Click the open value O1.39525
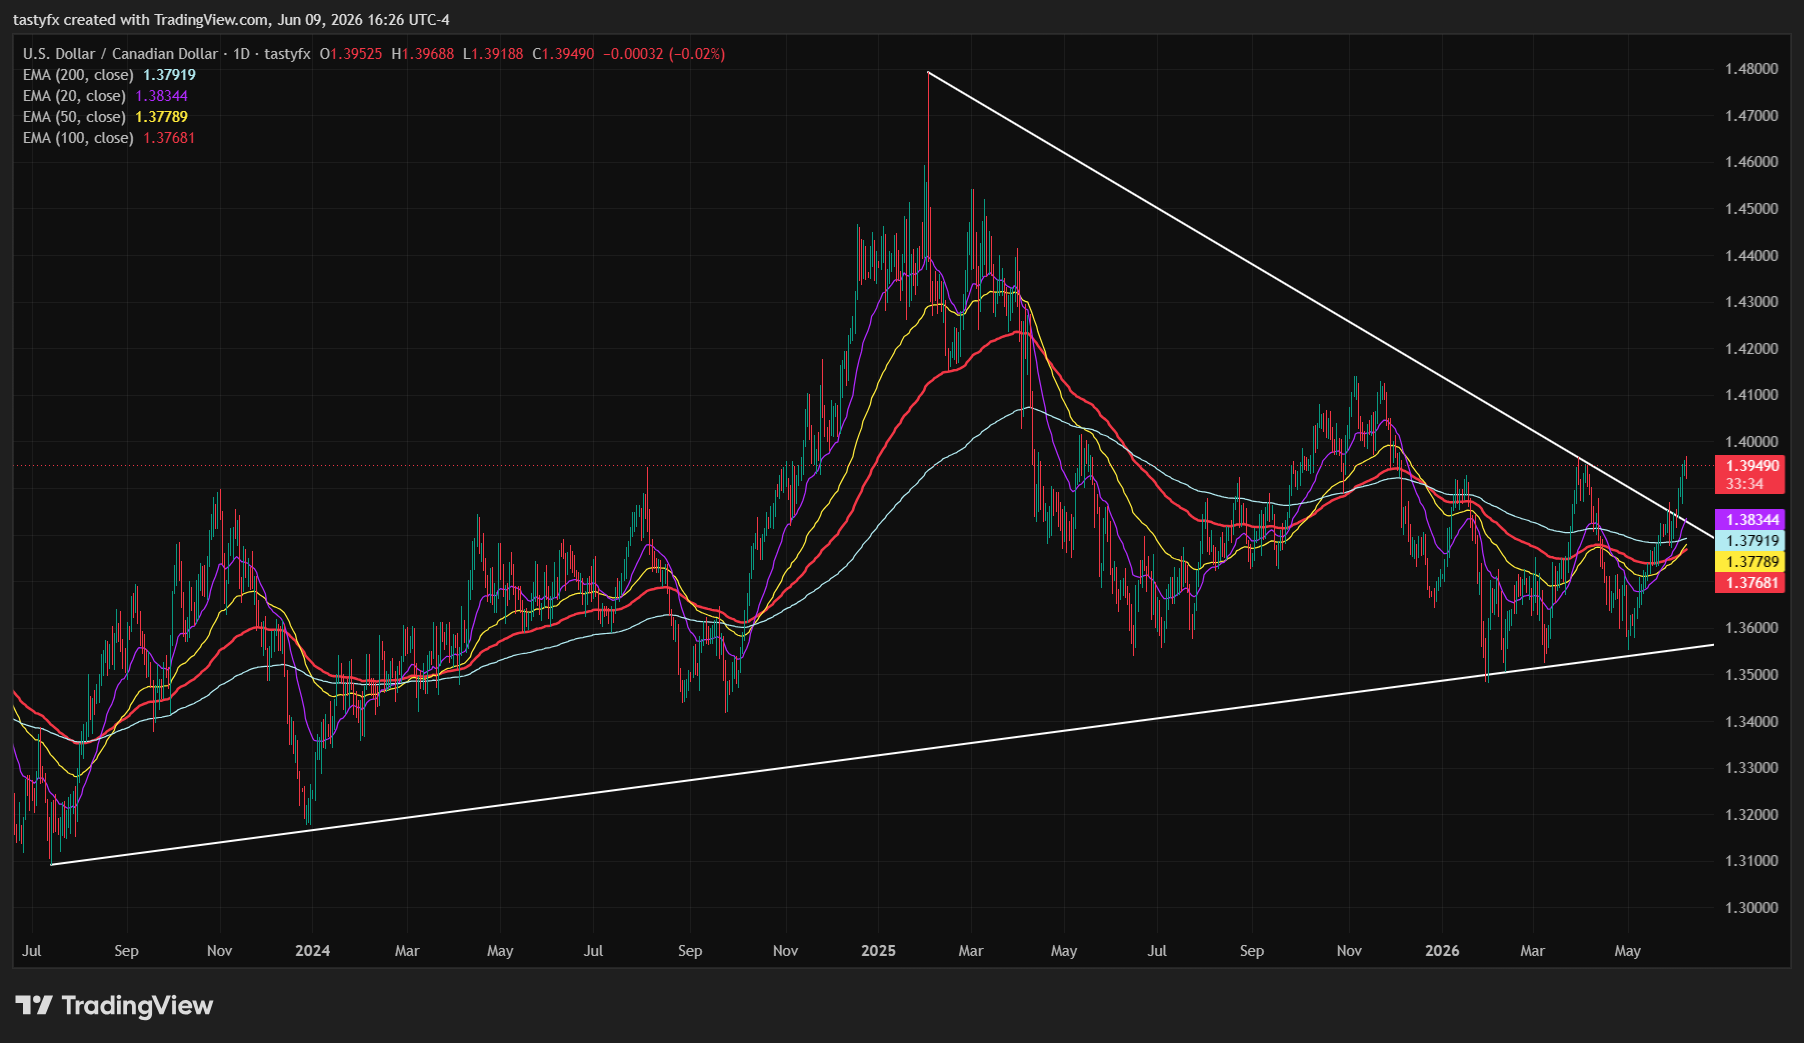The width and height of the screenshot is (1804, 1043). coord(351,54)
